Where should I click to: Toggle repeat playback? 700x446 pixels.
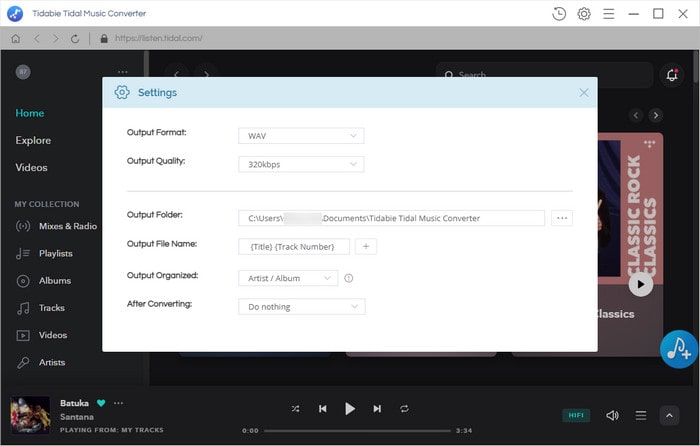point(404,408)
